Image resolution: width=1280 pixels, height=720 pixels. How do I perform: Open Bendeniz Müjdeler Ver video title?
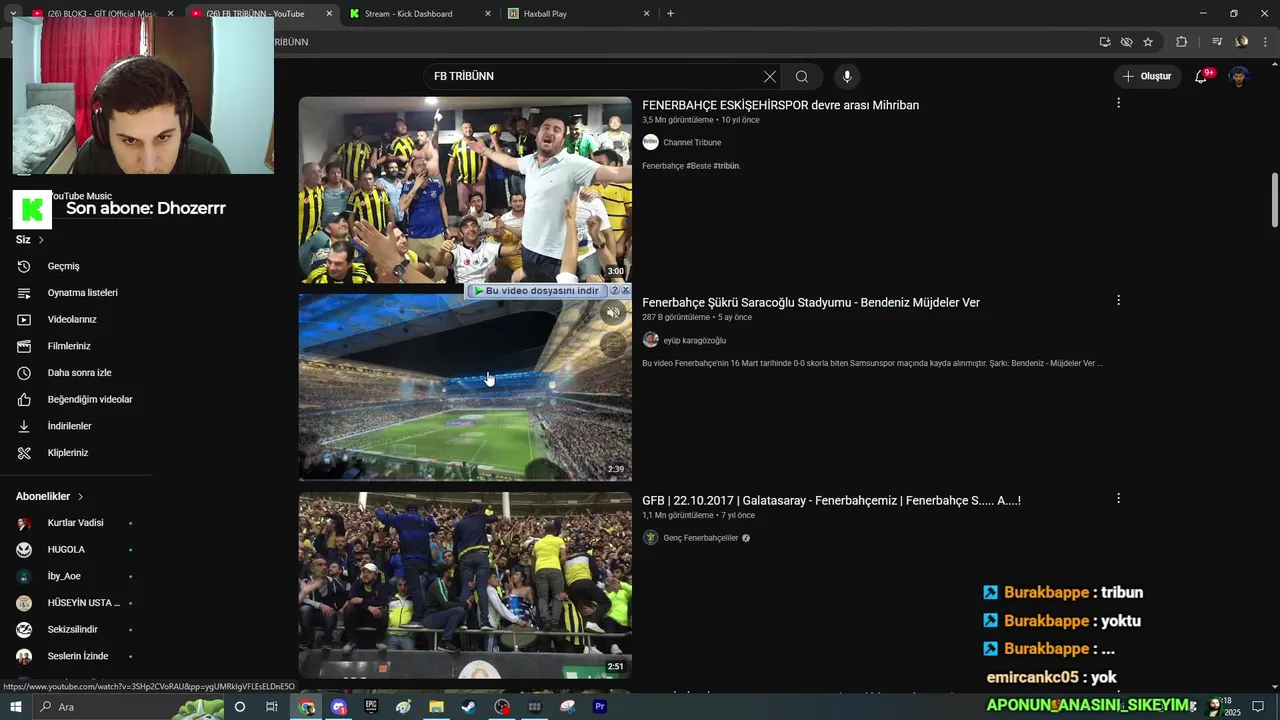pyautogui.click(x=811, y=303)
